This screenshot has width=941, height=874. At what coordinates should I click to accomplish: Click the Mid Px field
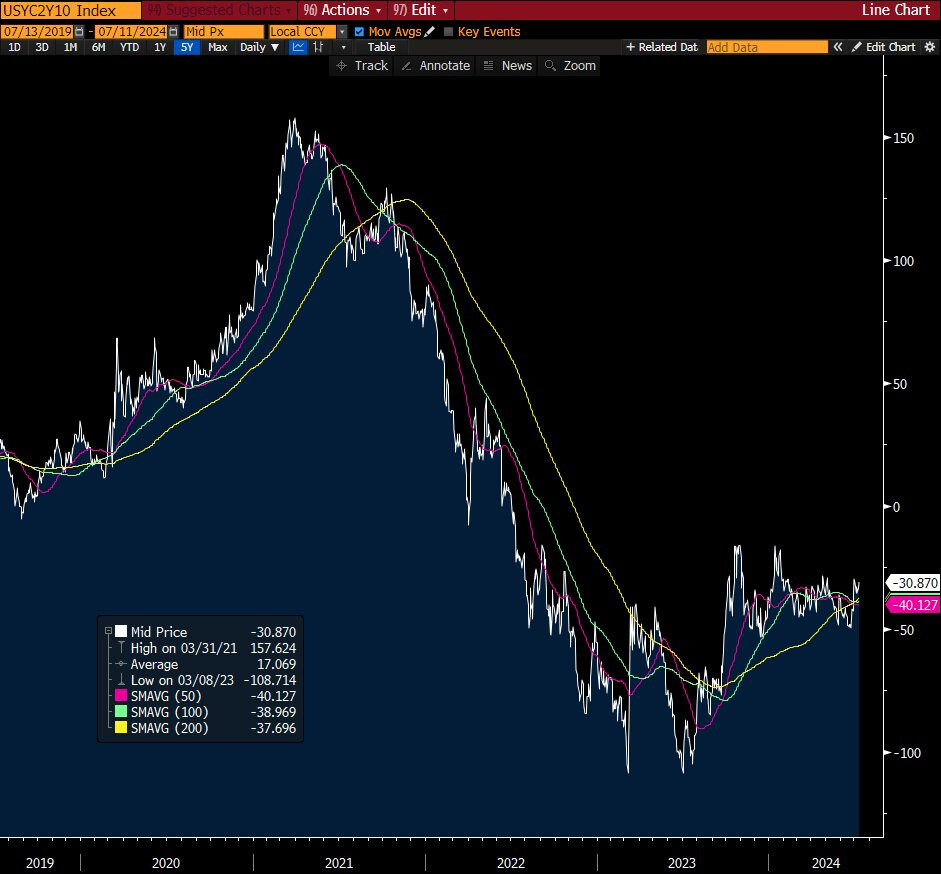(224, 31)
